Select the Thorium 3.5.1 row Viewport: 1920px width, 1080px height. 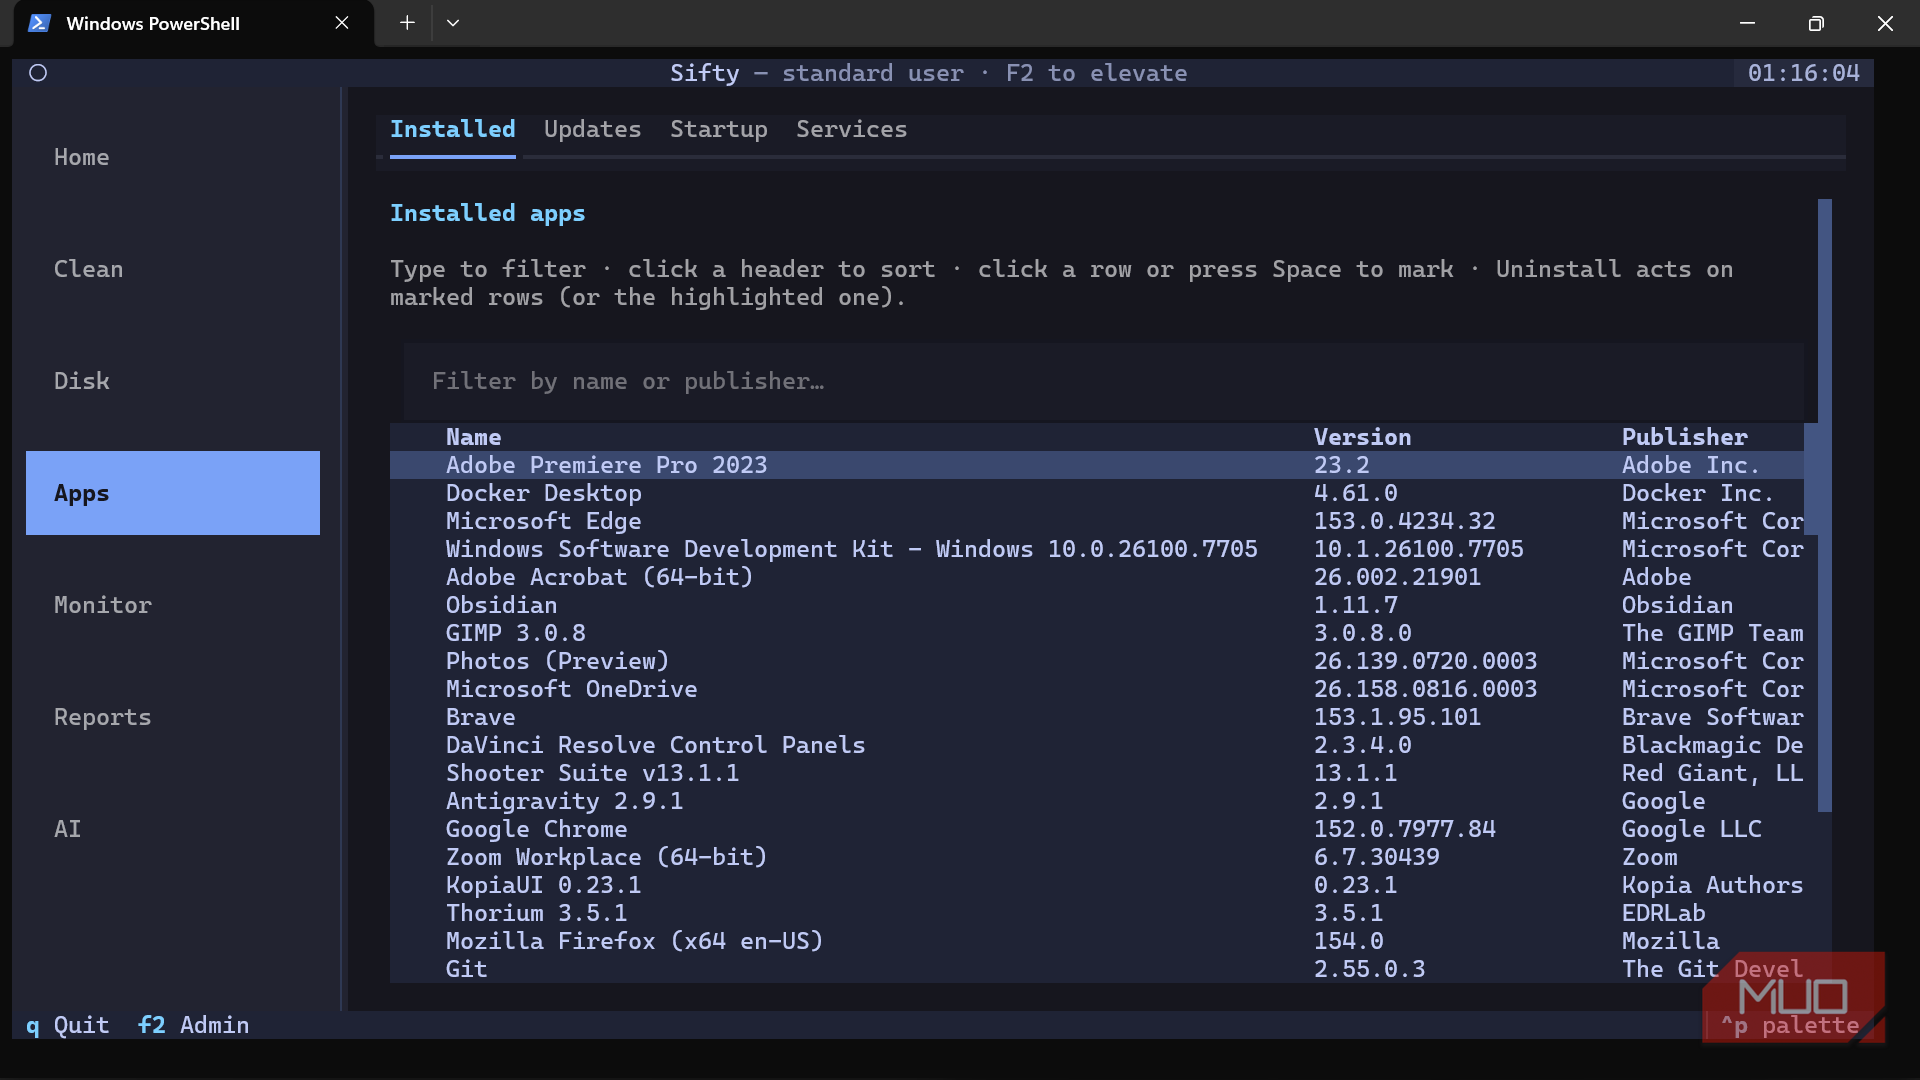(1097, 913)
